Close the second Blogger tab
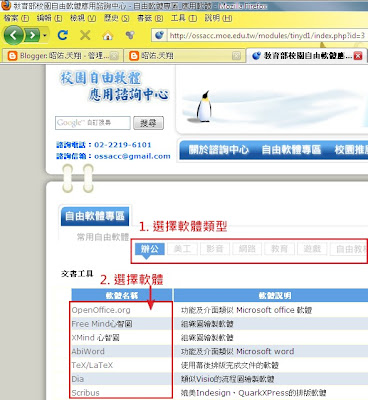368x400 pixels. tap(236, 56)
